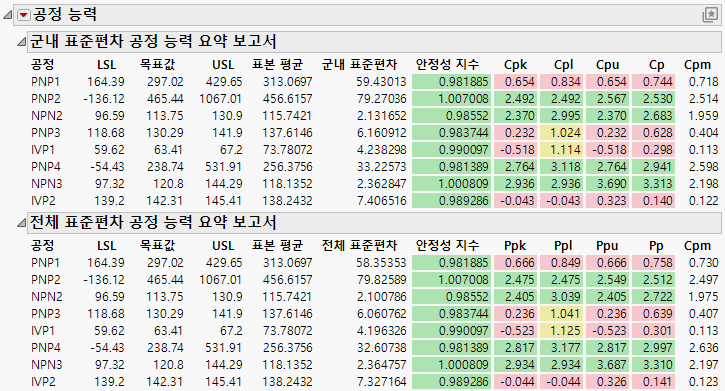Click PNP2 row in the 군내 table
Viewport: 725px width, 391px height.
point(375,99)
